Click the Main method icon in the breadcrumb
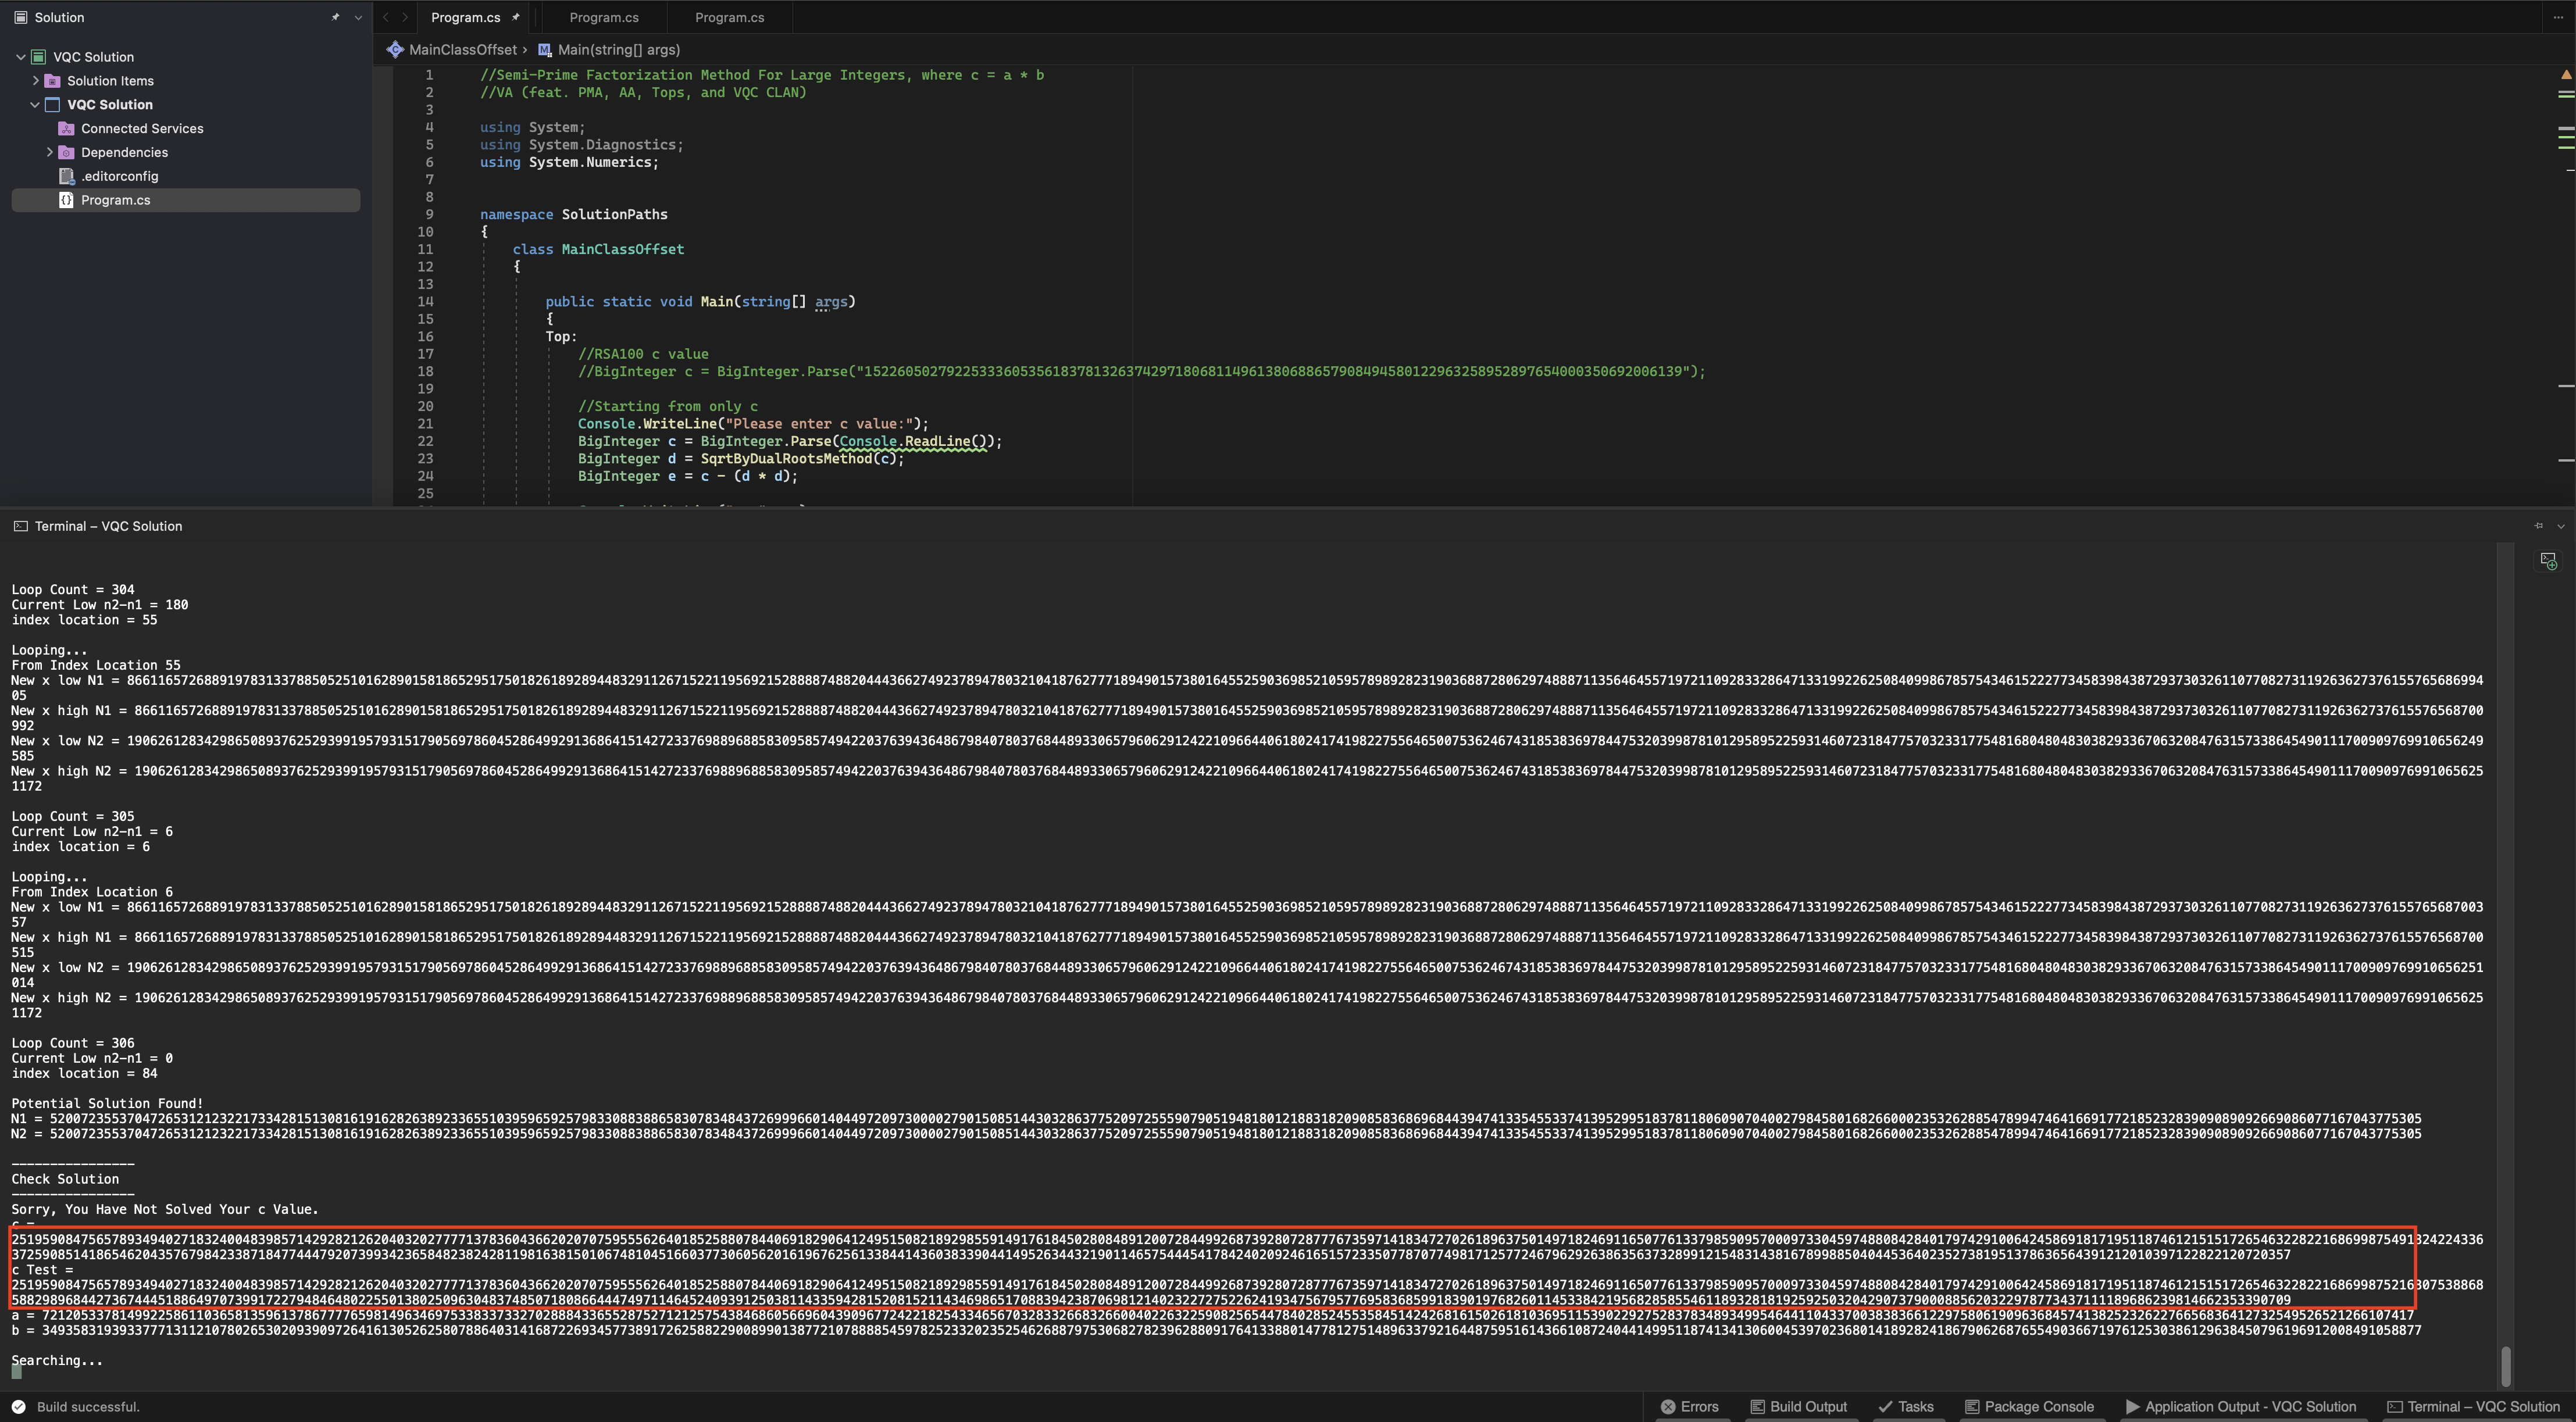The height and width of the screenshot is (1422, 2576). click(x=545, y=49)
